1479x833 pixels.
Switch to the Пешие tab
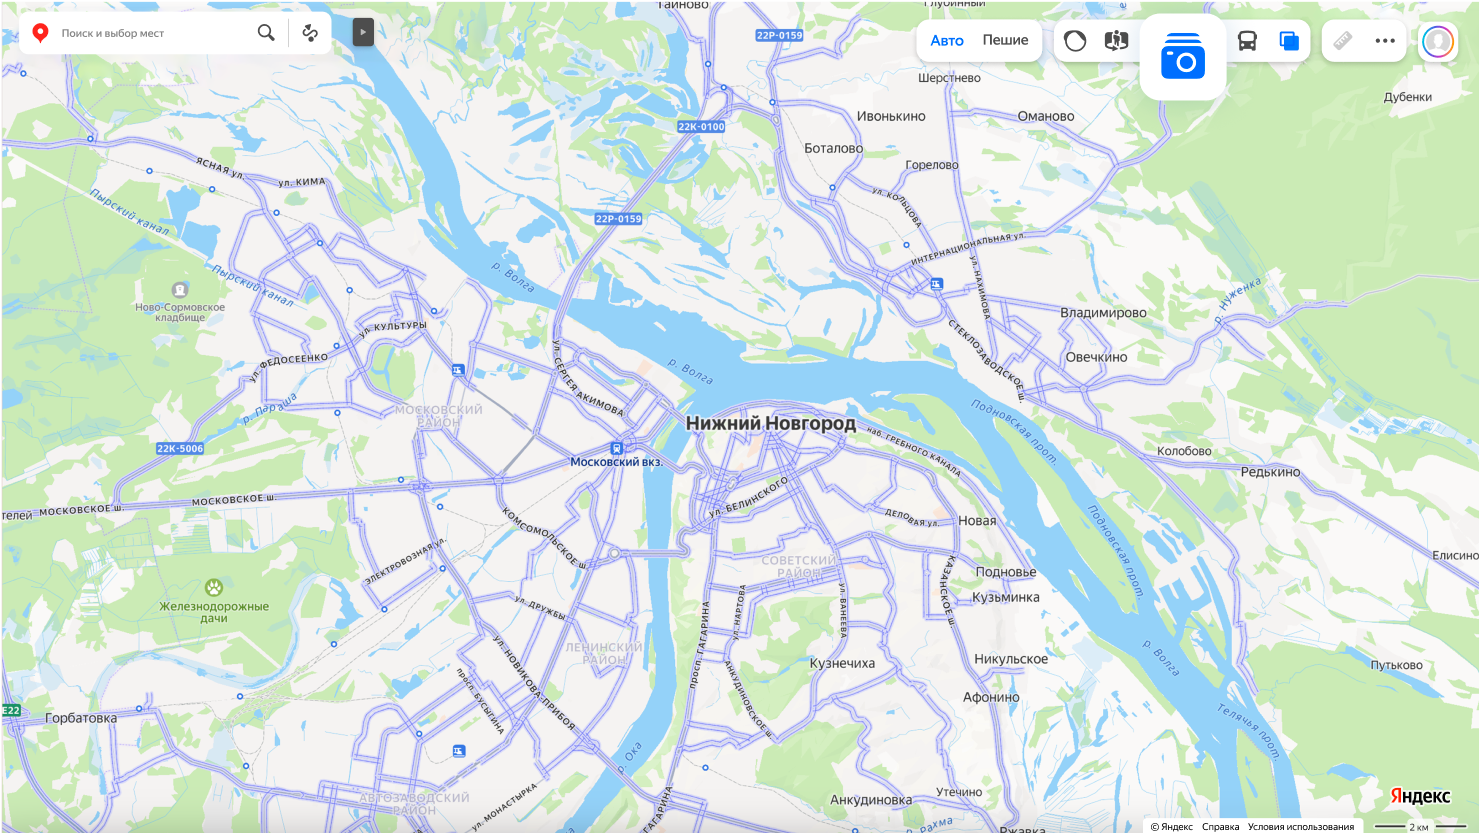1005,41
